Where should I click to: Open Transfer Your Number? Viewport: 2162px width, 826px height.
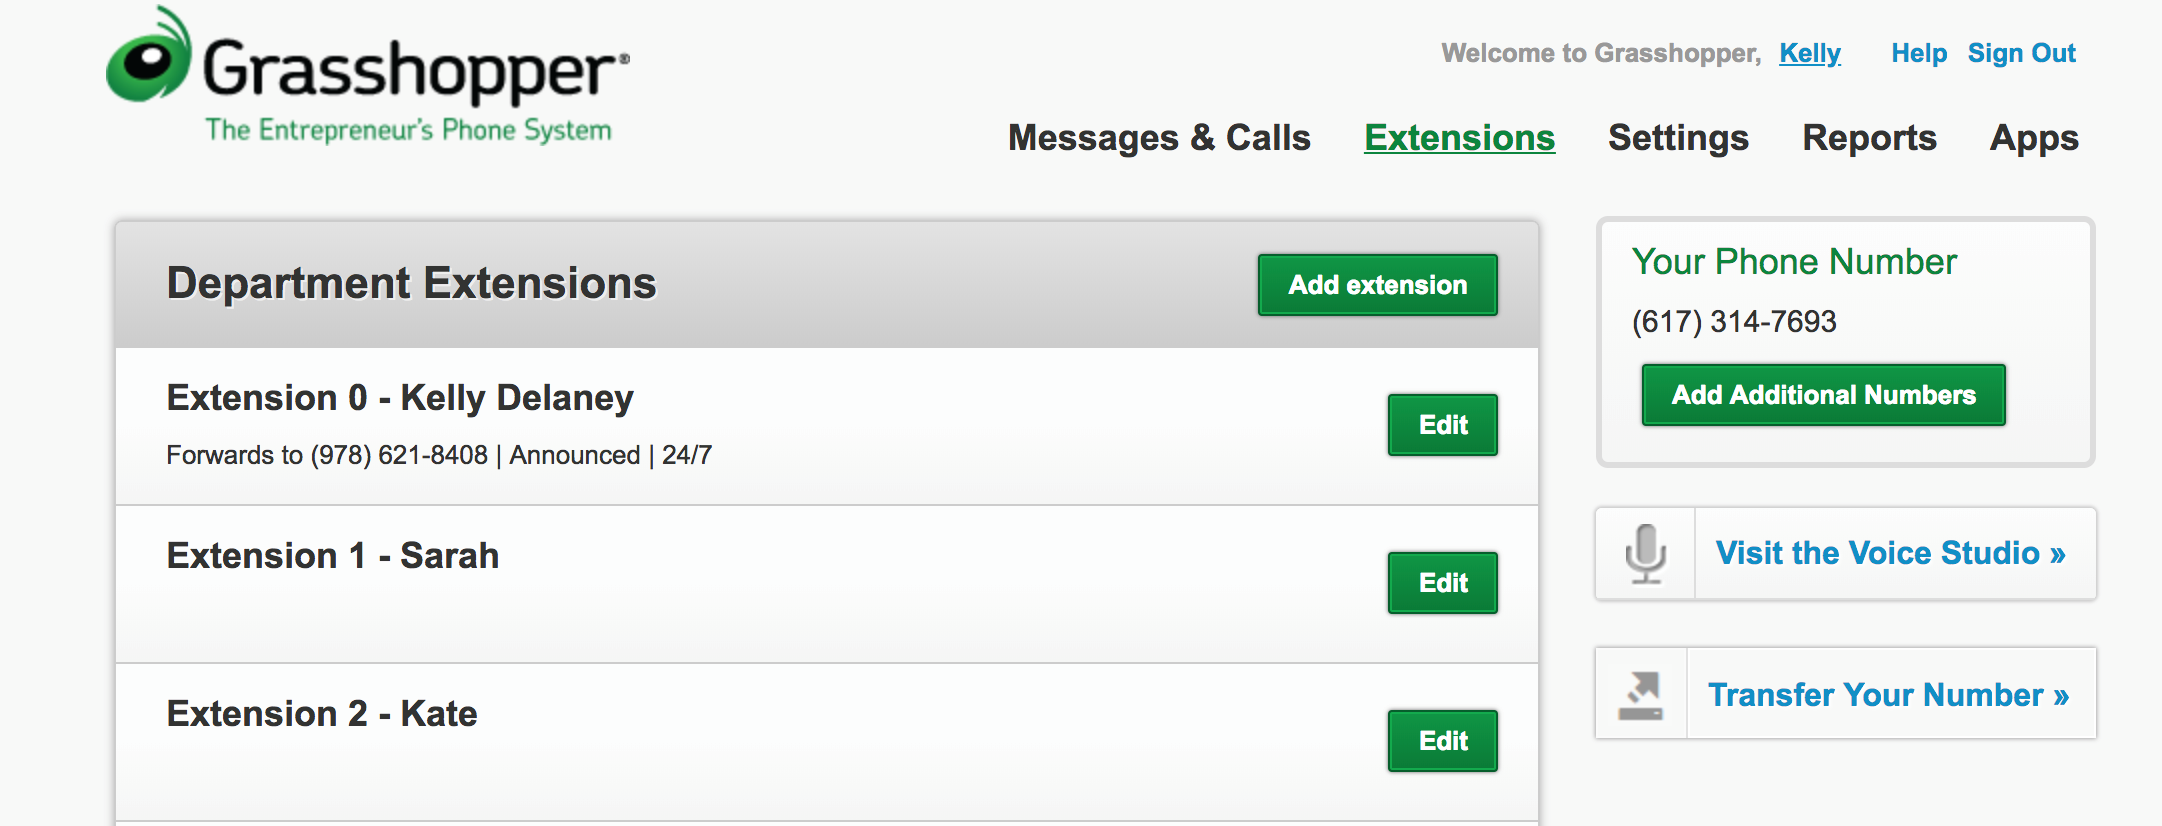tap(1890, 694)
